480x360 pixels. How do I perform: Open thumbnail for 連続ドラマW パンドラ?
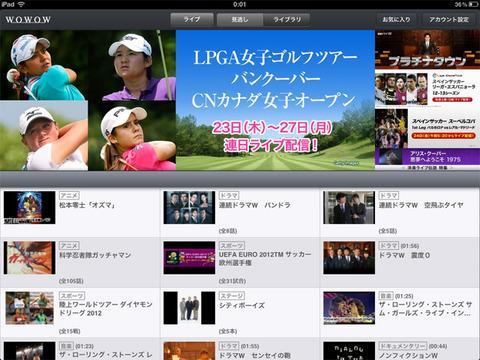[189, 207]
